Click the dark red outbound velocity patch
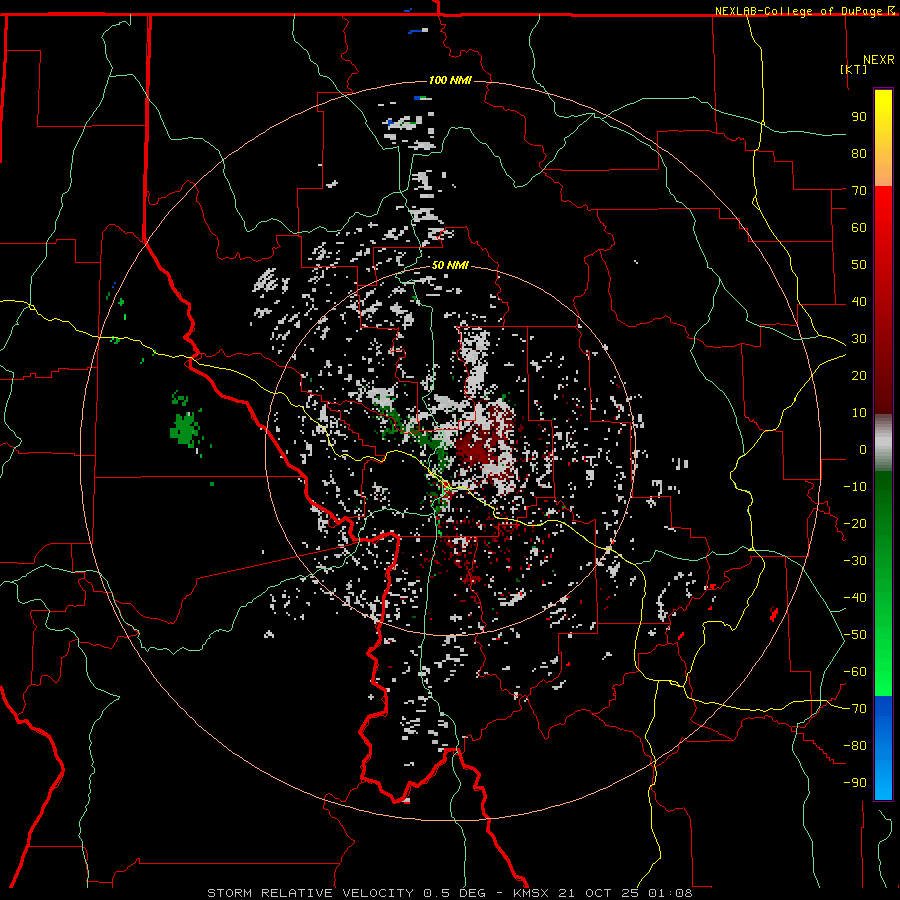900x900 pixels. pos(476,448)
